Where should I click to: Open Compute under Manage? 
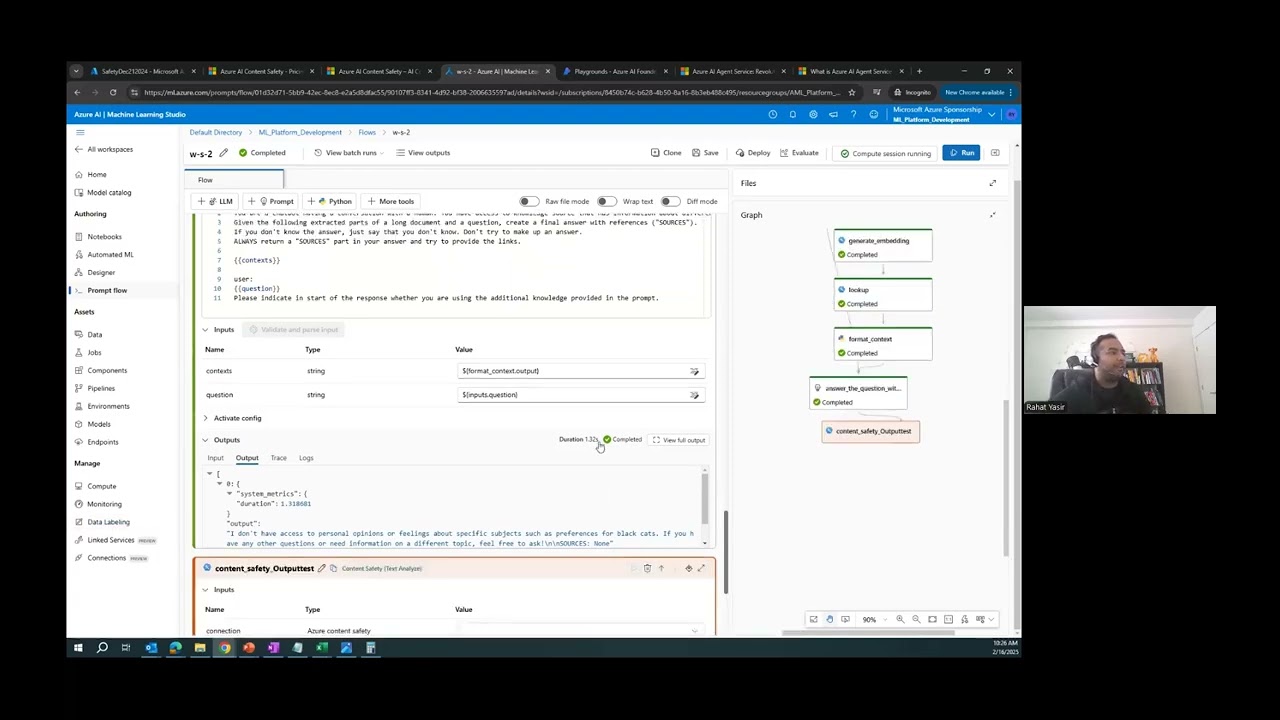(101, 486)
